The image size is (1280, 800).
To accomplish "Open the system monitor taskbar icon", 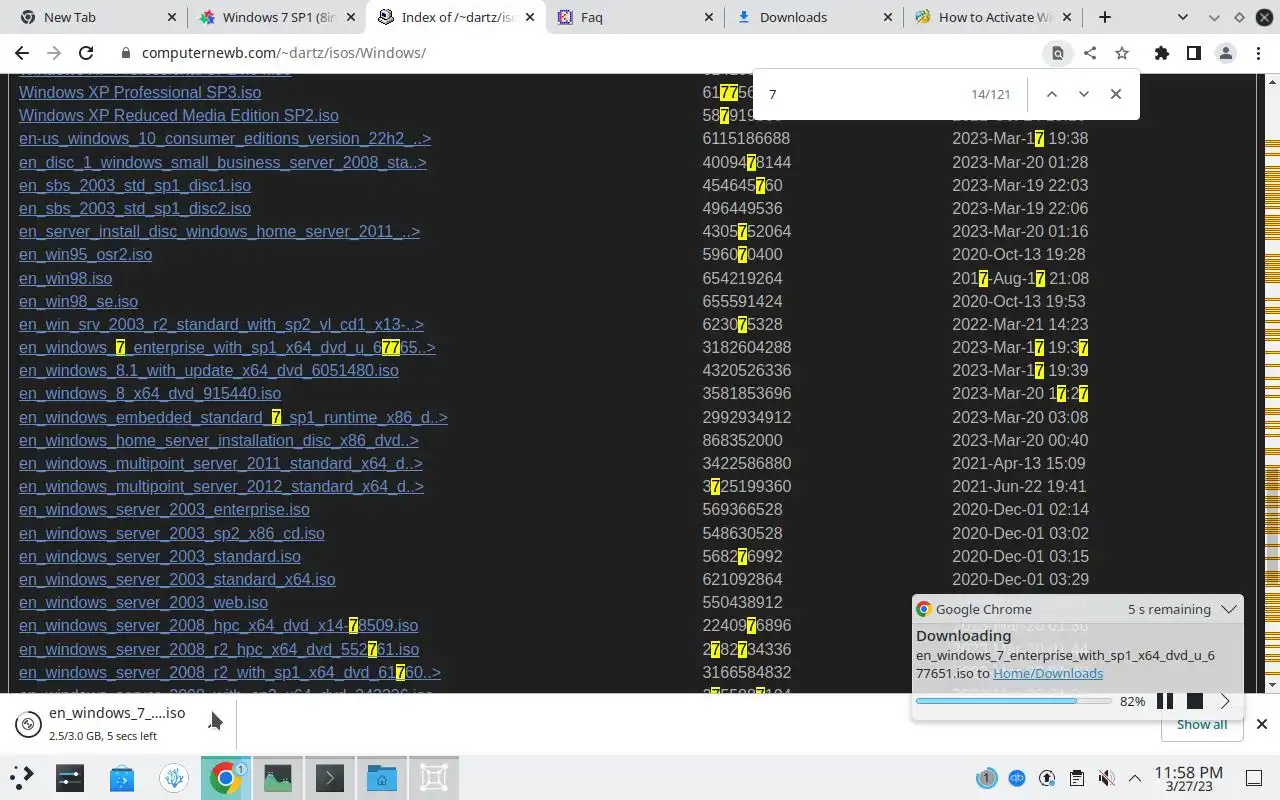I will [x=278, y=777].
